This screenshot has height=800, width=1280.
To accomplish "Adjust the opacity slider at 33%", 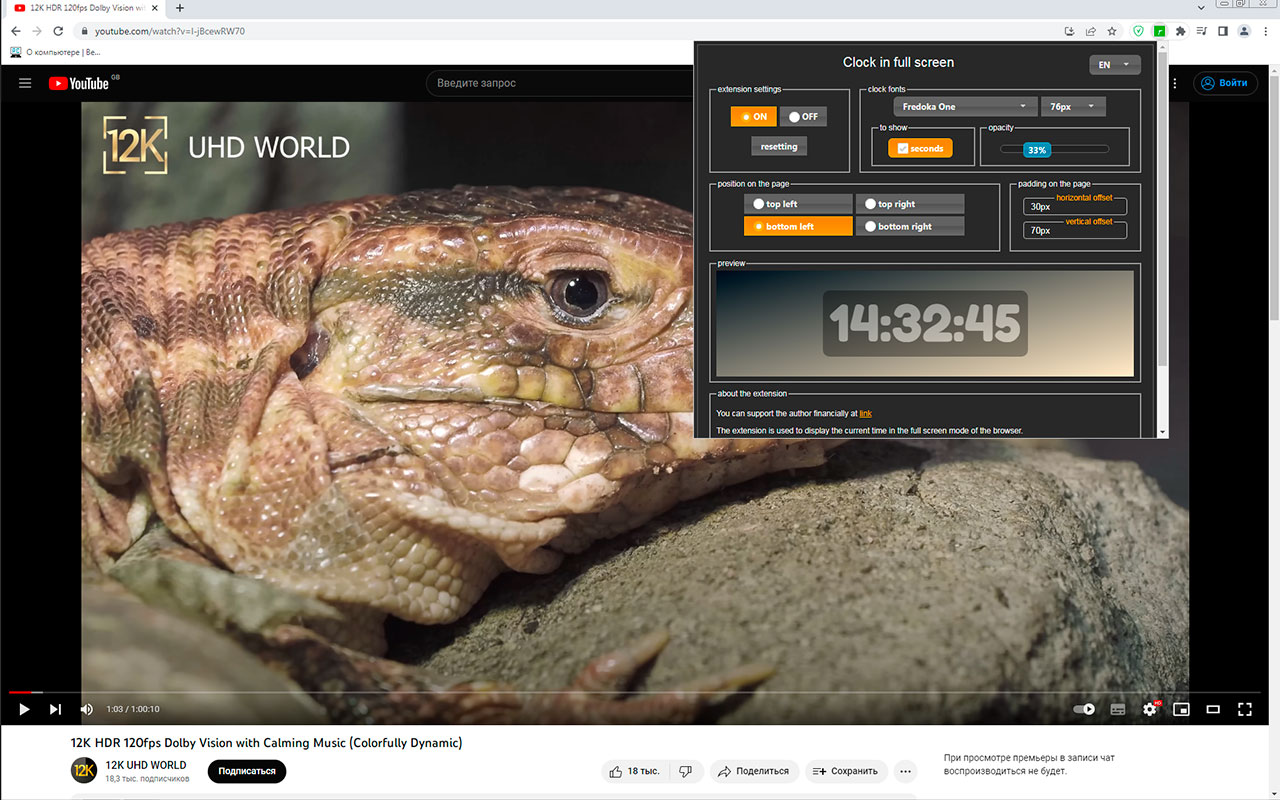I will 1037,150.
